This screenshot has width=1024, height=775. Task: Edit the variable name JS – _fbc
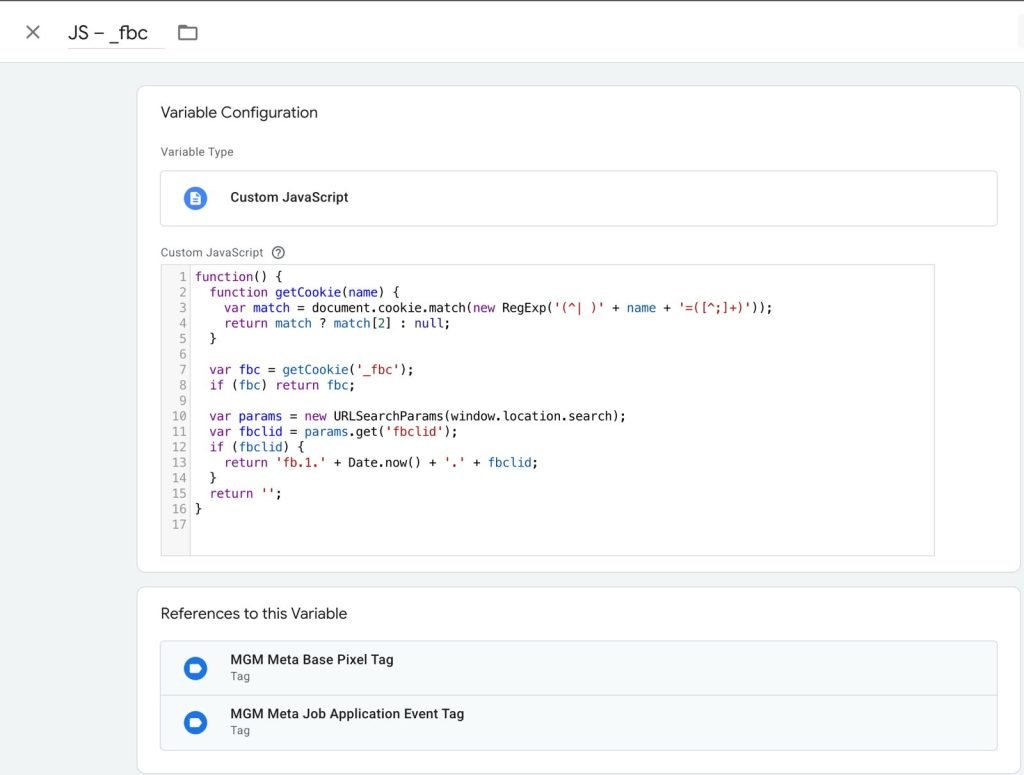point(116,33)
